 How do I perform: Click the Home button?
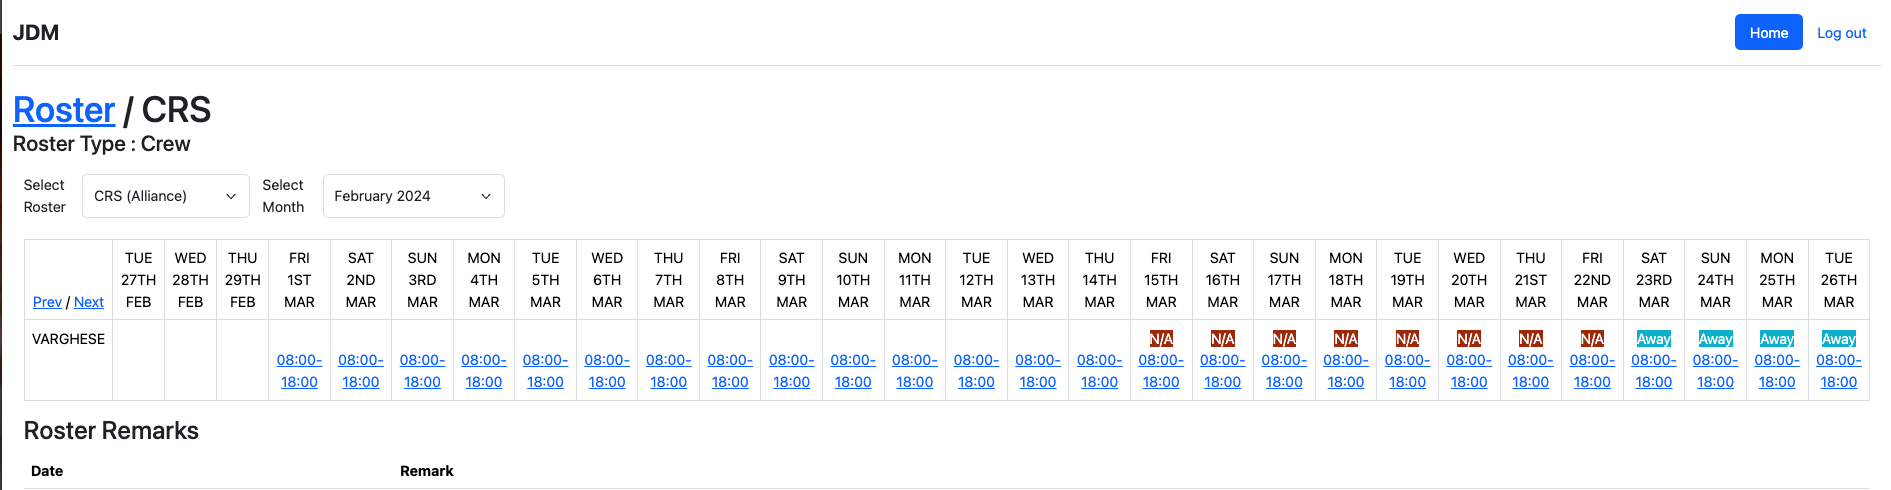tap(1768, 33)
